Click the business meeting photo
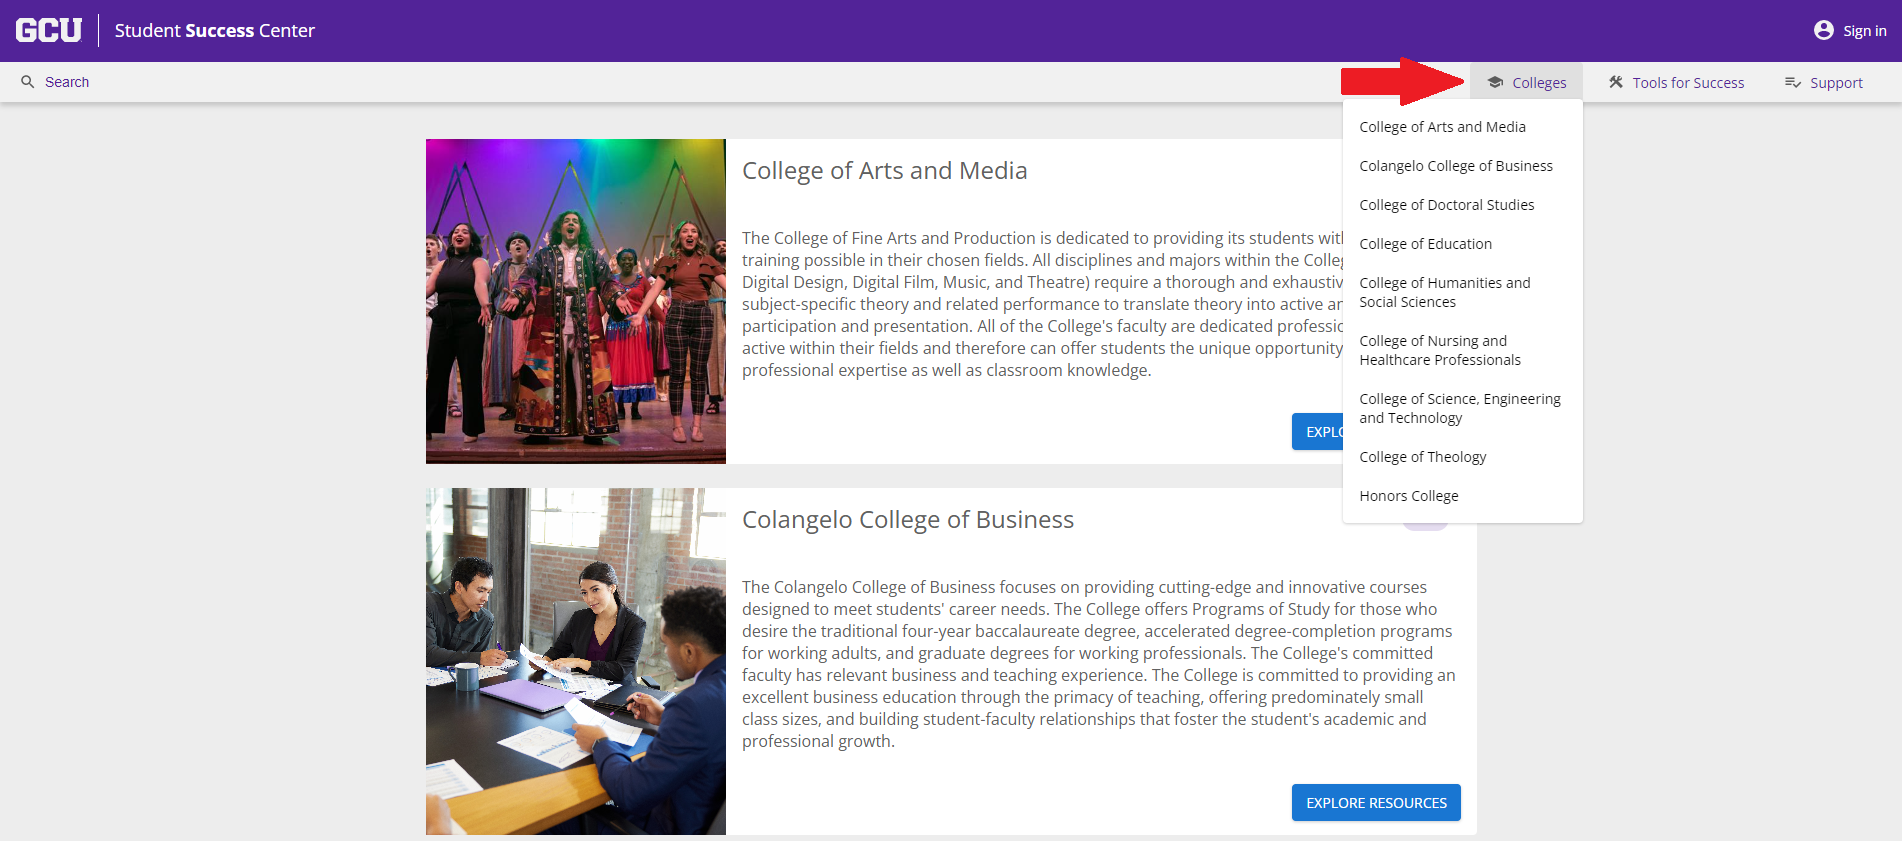Screen dimensions: 1902x841 [576, 661]
